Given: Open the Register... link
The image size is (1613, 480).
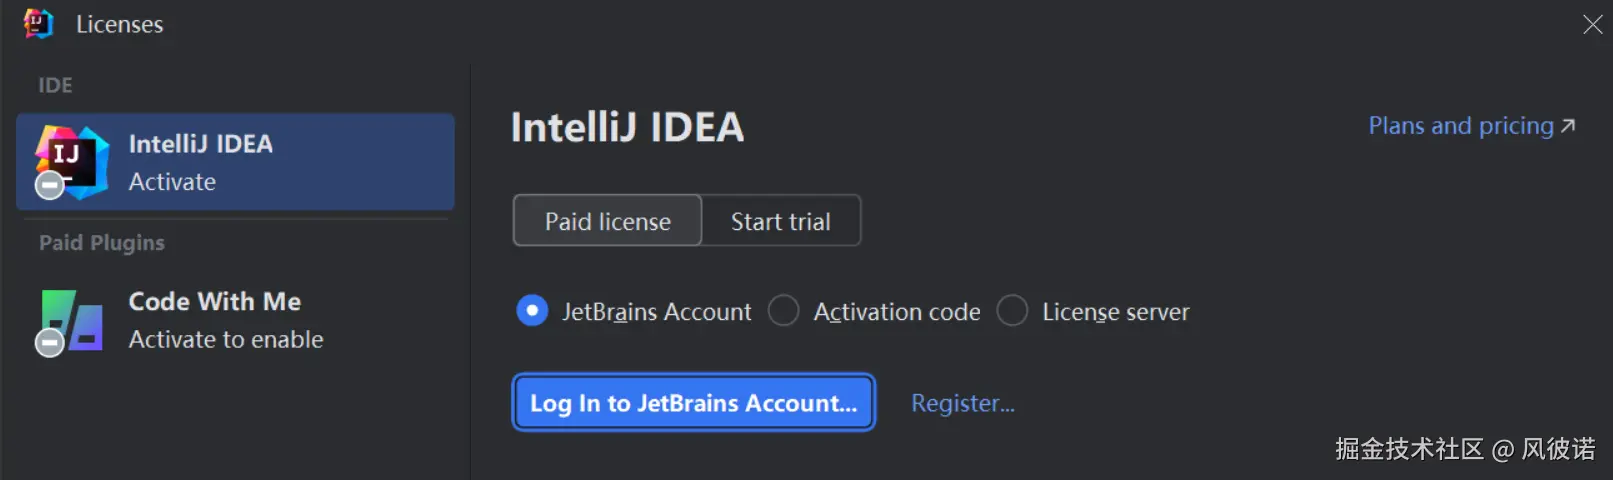Looking at the screenshot, I should 962,403.
